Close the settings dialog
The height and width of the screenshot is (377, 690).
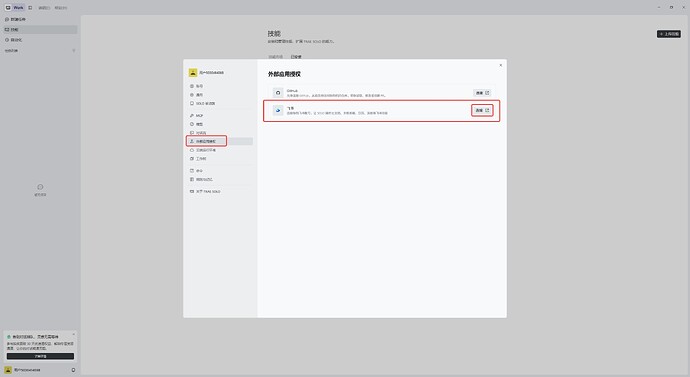click(x=500, y=65)
